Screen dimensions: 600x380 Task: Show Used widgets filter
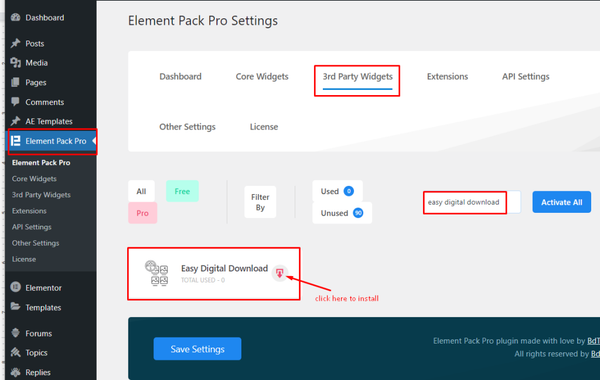coord(337,191)
